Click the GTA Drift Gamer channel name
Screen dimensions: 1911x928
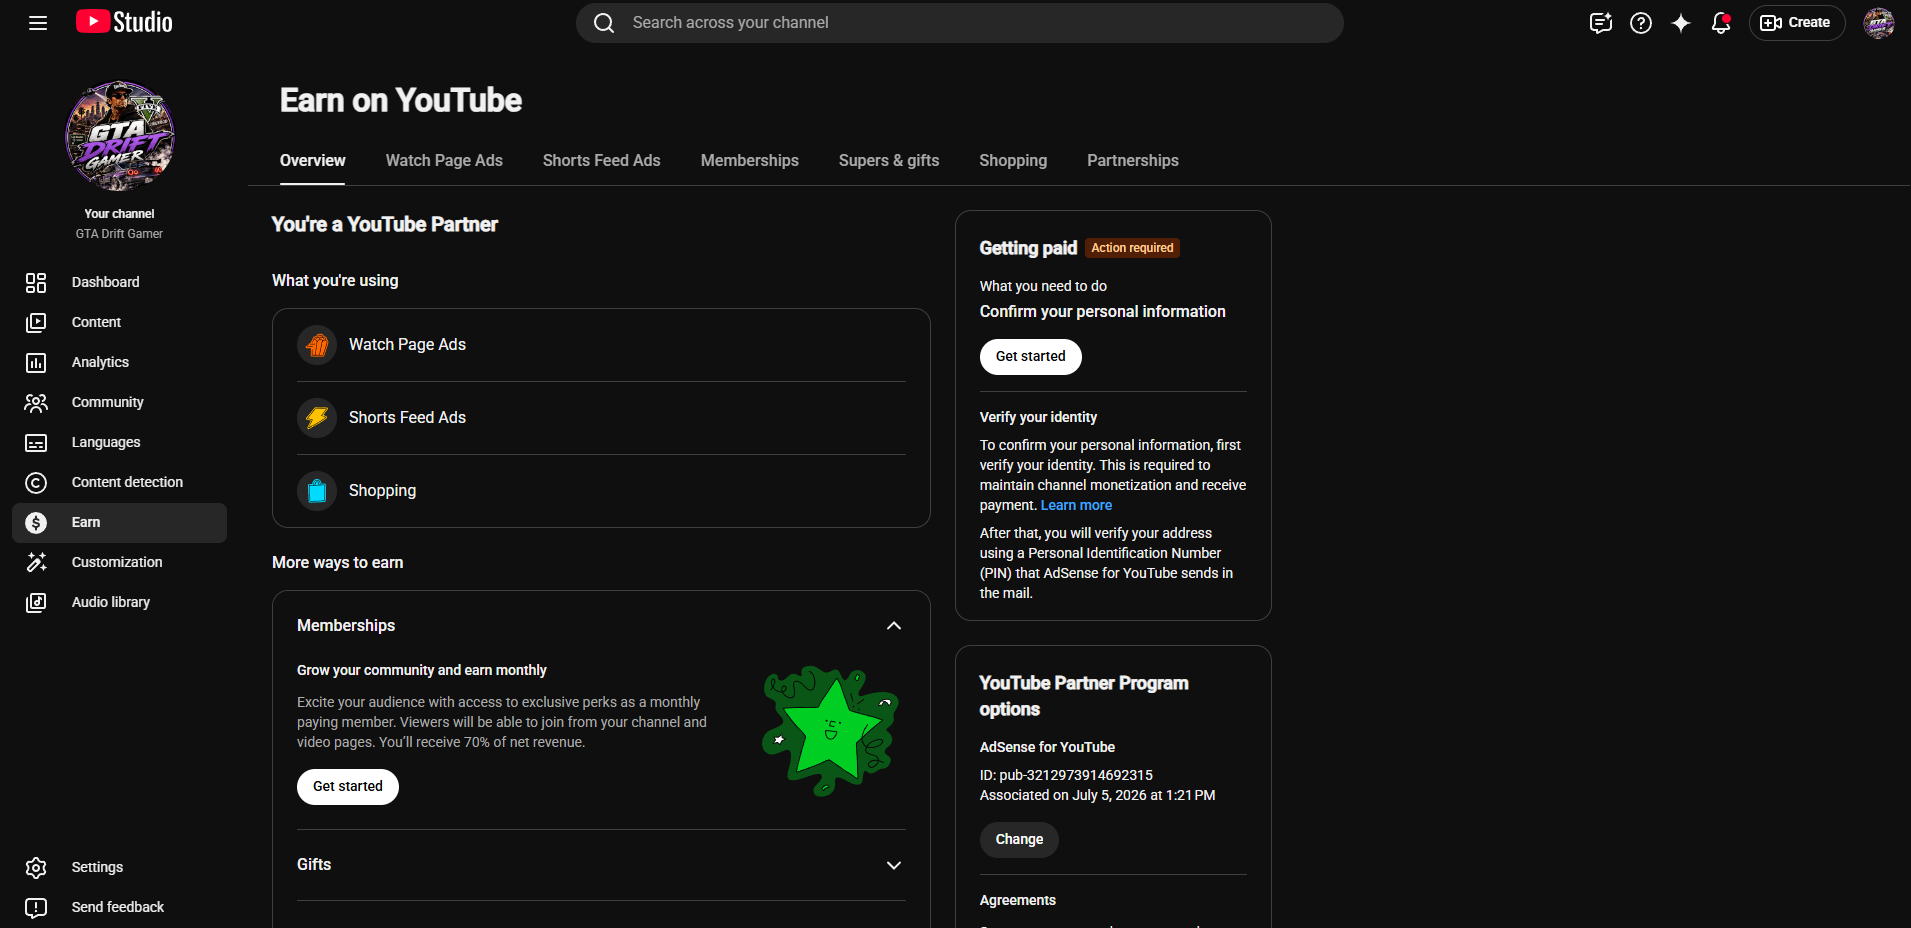119,234
